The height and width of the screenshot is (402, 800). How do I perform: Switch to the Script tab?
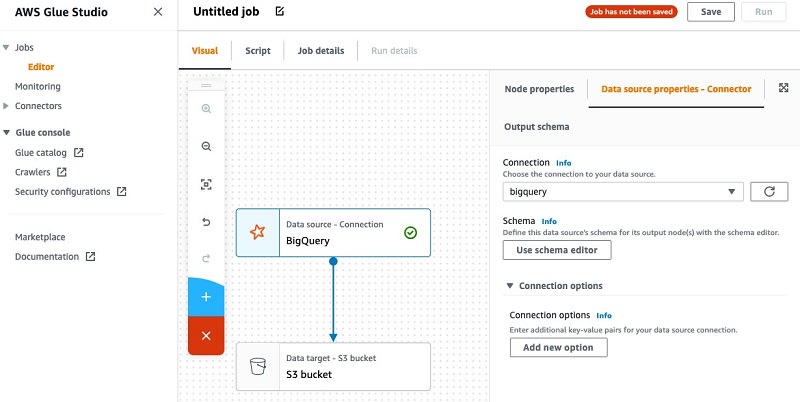tap(258, 51)
